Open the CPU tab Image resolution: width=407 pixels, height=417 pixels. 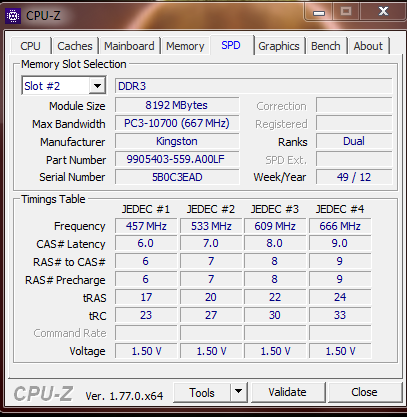(x=30, y=46)
